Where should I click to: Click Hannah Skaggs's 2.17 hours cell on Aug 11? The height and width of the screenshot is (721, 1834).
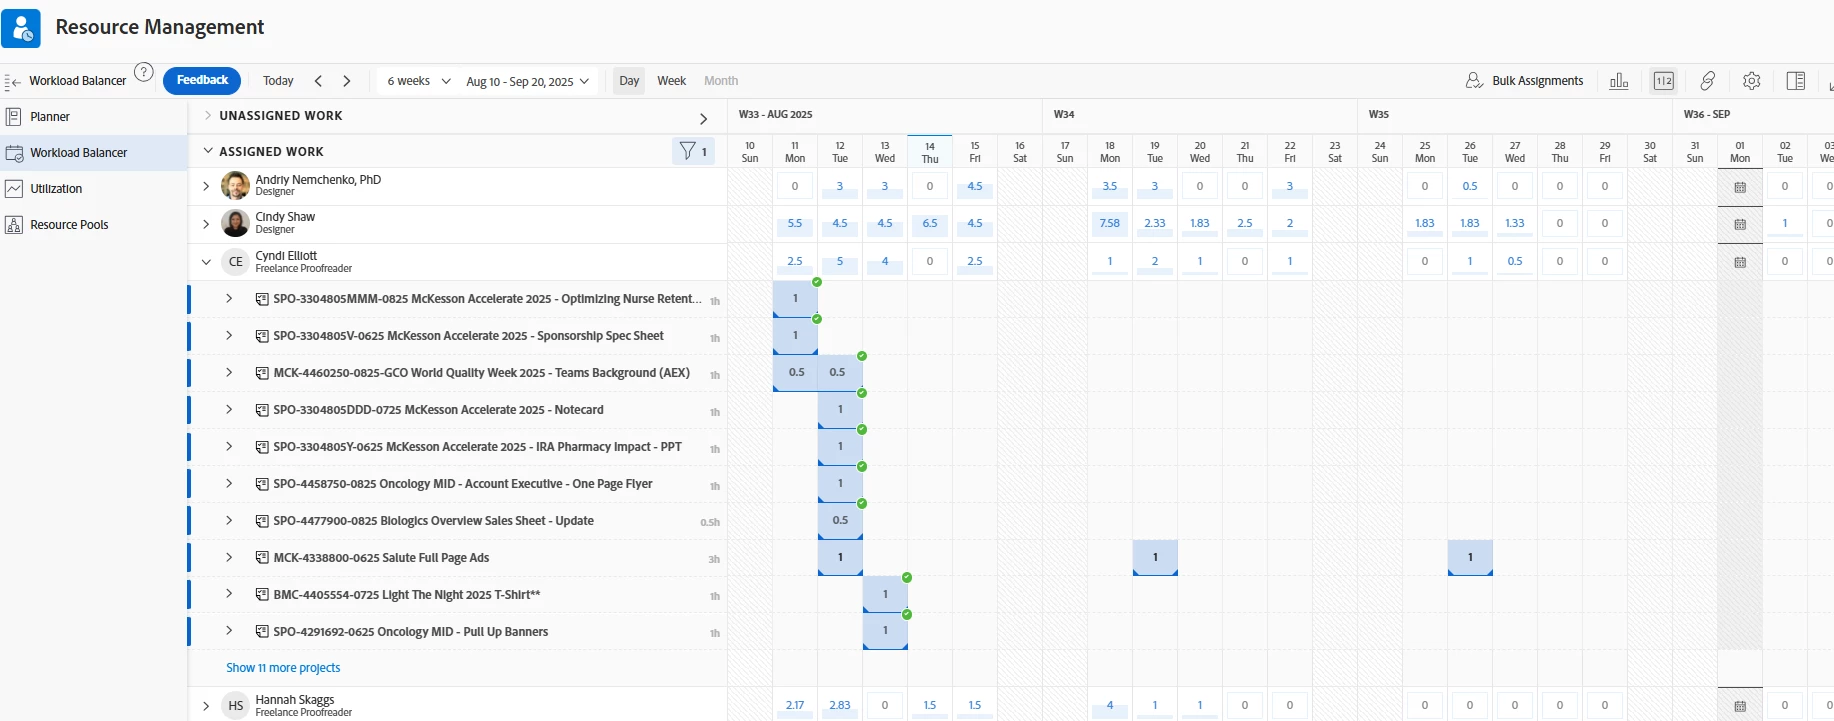point(795,706)
